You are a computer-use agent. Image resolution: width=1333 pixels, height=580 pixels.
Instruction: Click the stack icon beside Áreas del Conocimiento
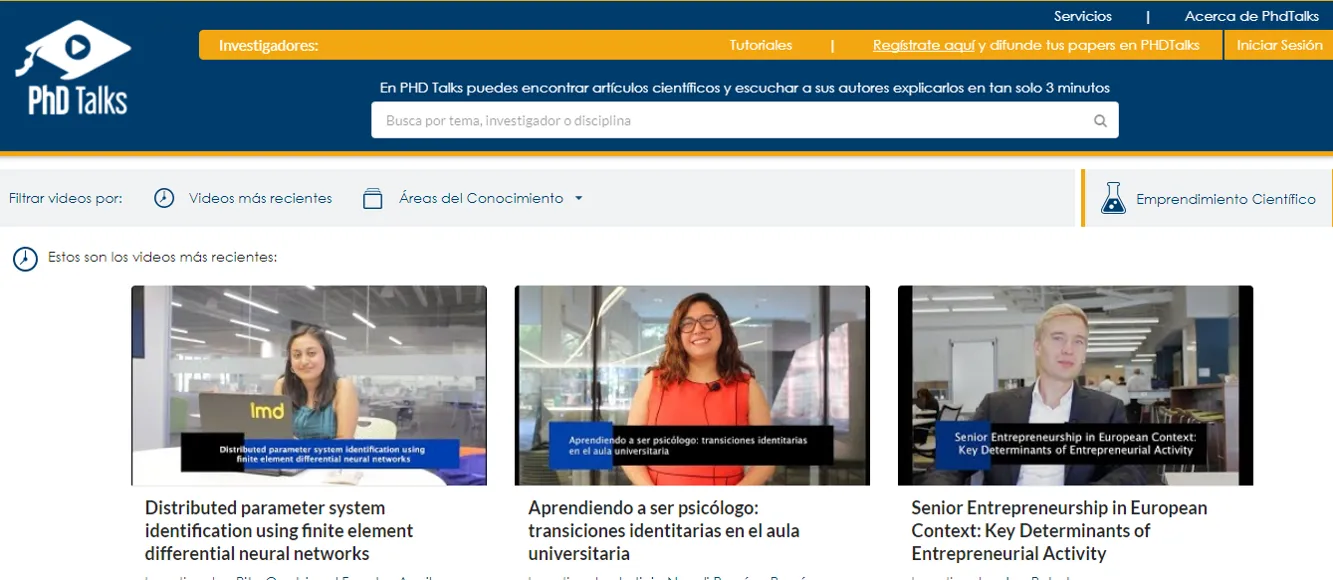click(373, 198)
